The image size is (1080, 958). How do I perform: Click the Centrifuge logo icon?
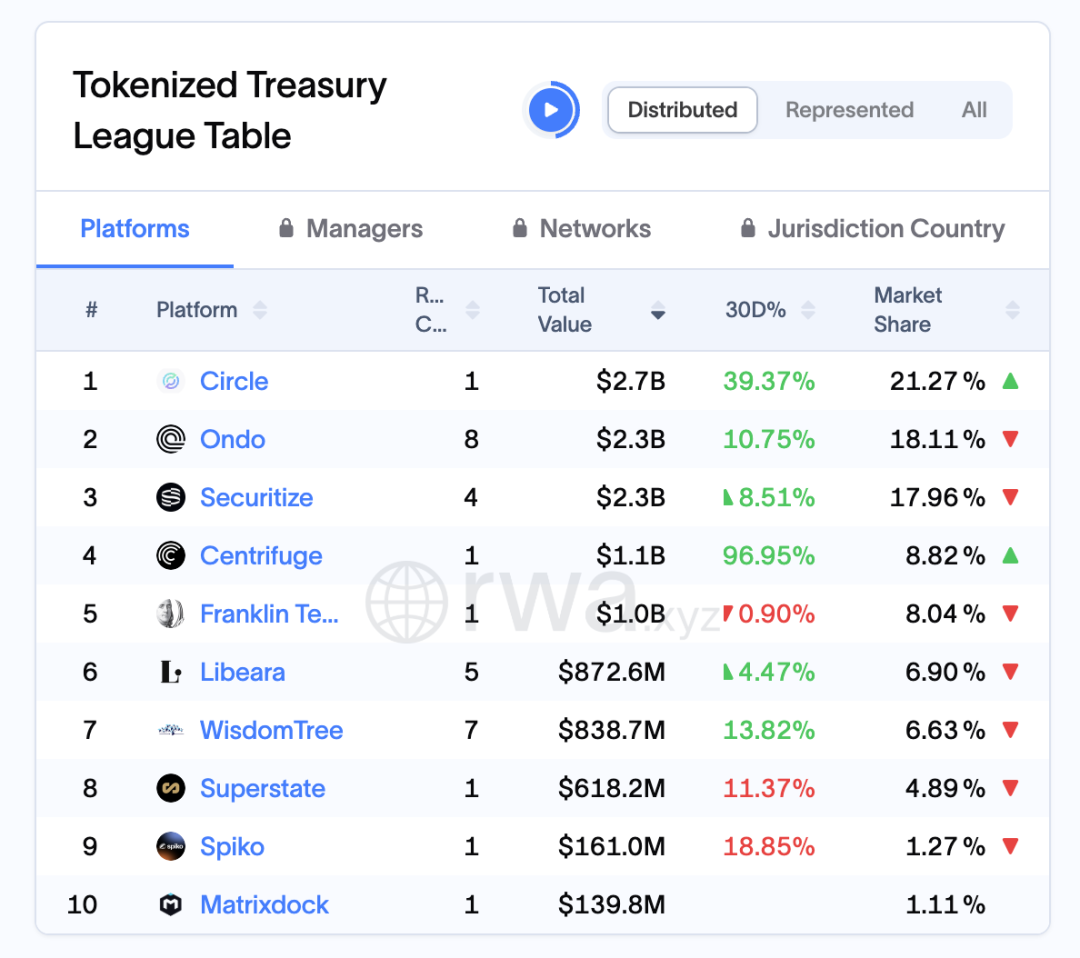171,556
